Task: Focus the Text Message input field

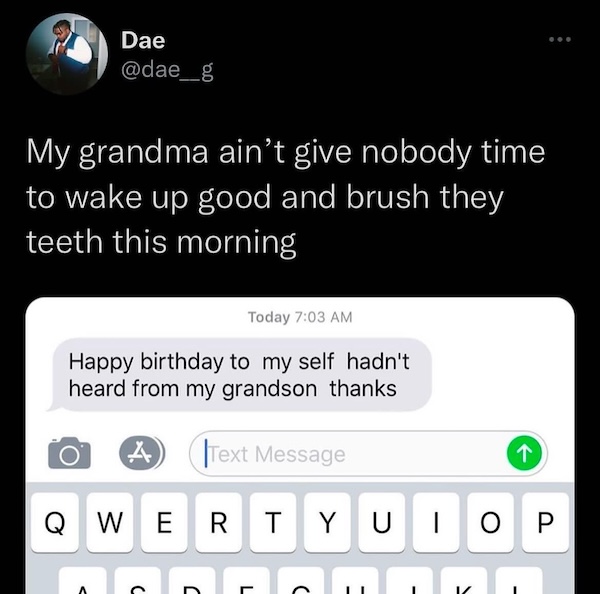Action: coord(368,454)
